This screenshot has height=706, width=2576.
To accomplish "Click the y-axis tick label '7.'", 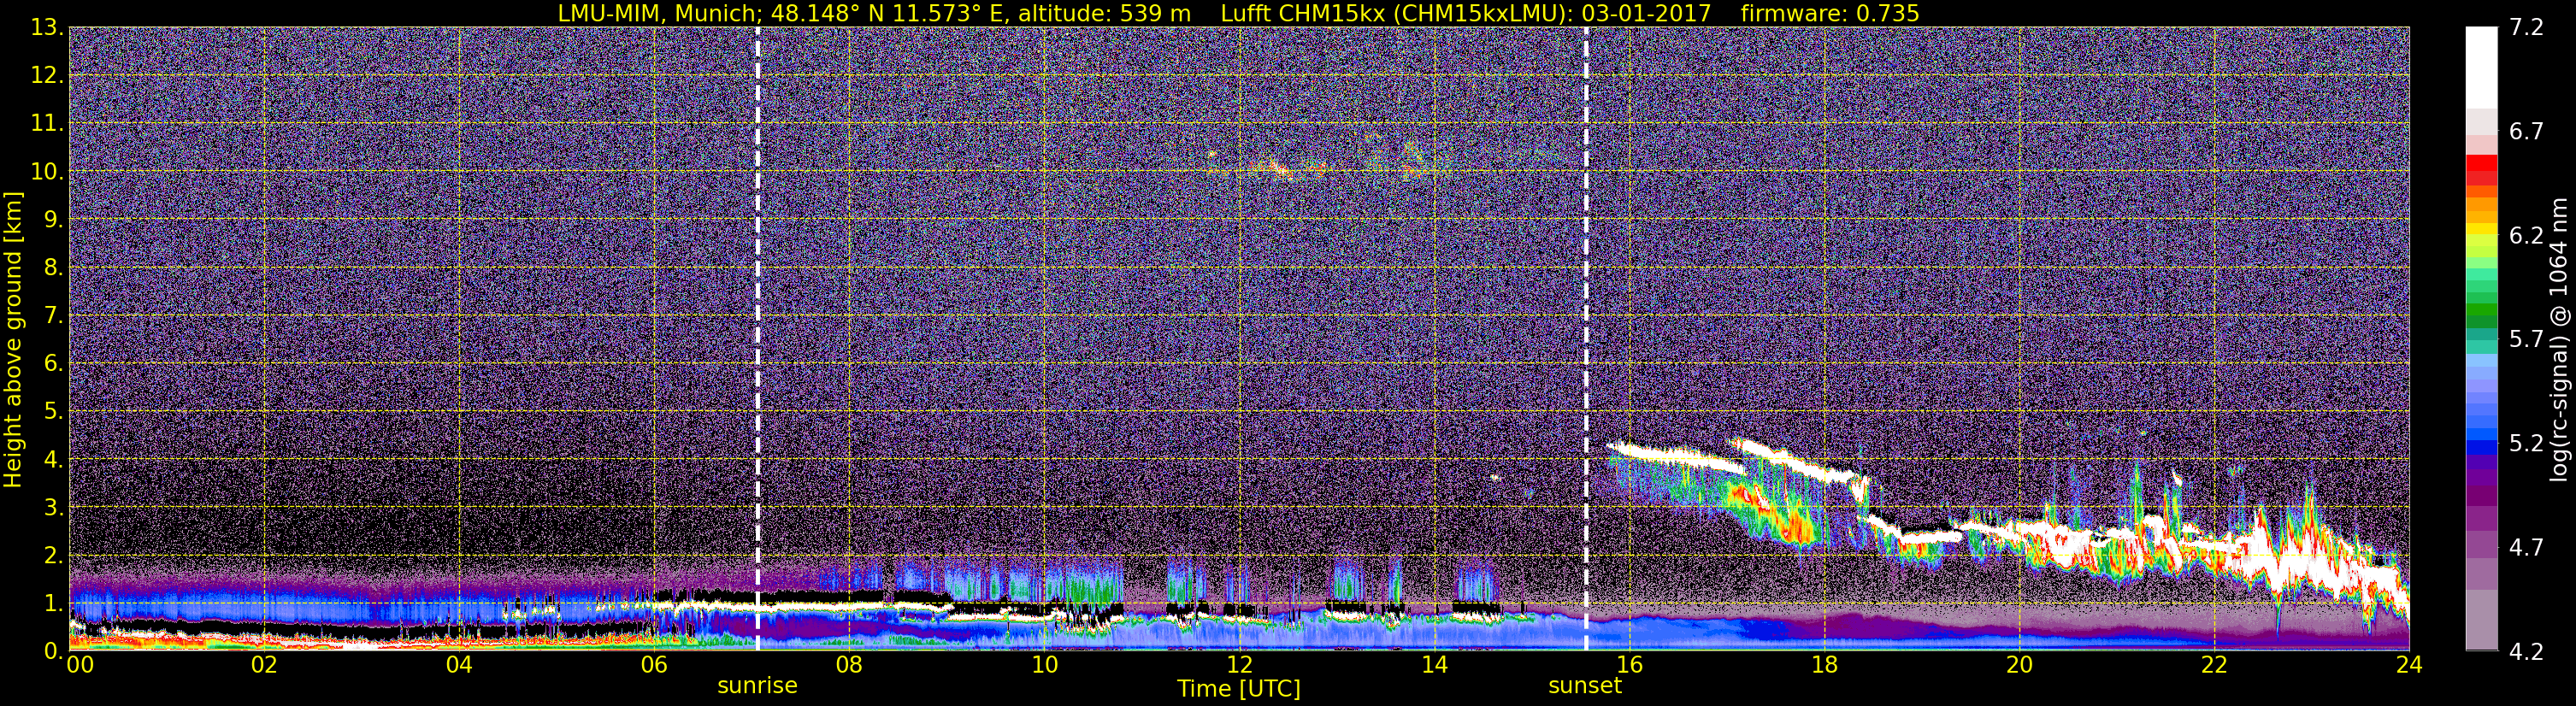I will (53, 316).
